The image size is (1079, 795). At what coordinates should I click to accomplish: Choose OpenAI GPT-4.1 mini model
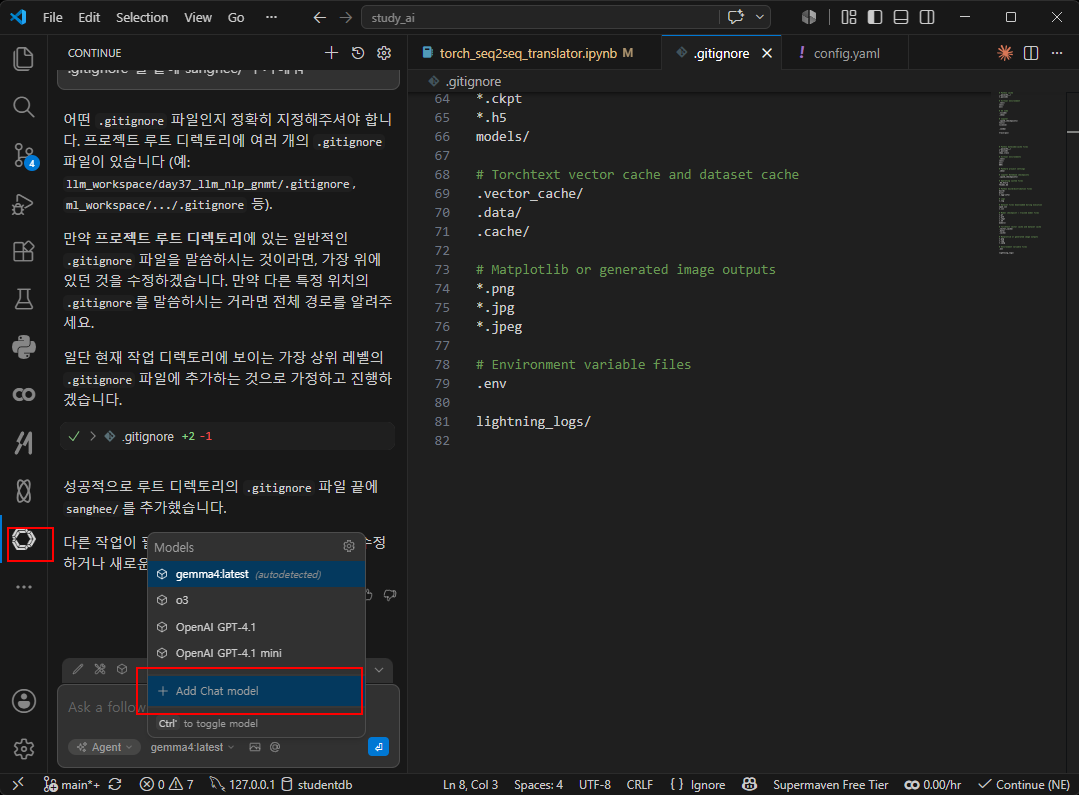pyautogui.click(x=257, y=653)
